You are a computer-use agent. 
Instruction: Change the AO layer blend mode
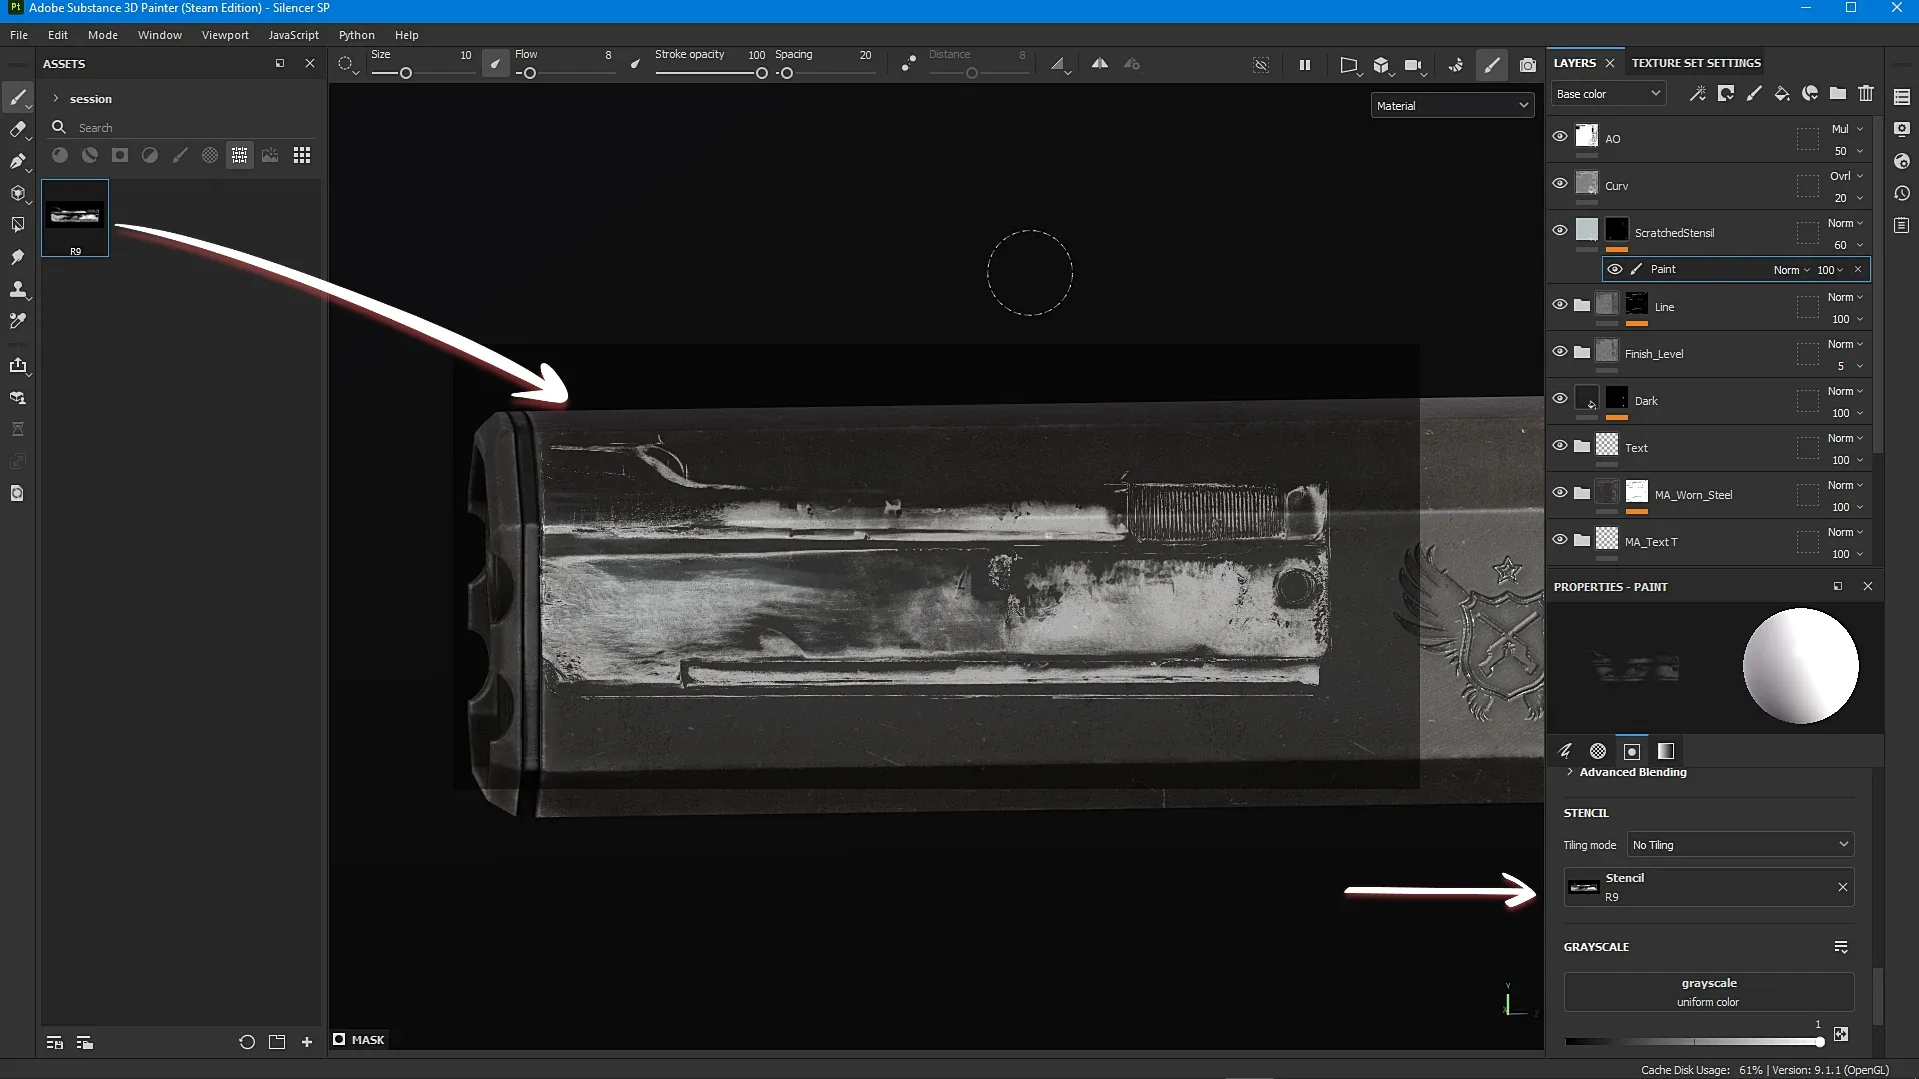pos(1845,129)
